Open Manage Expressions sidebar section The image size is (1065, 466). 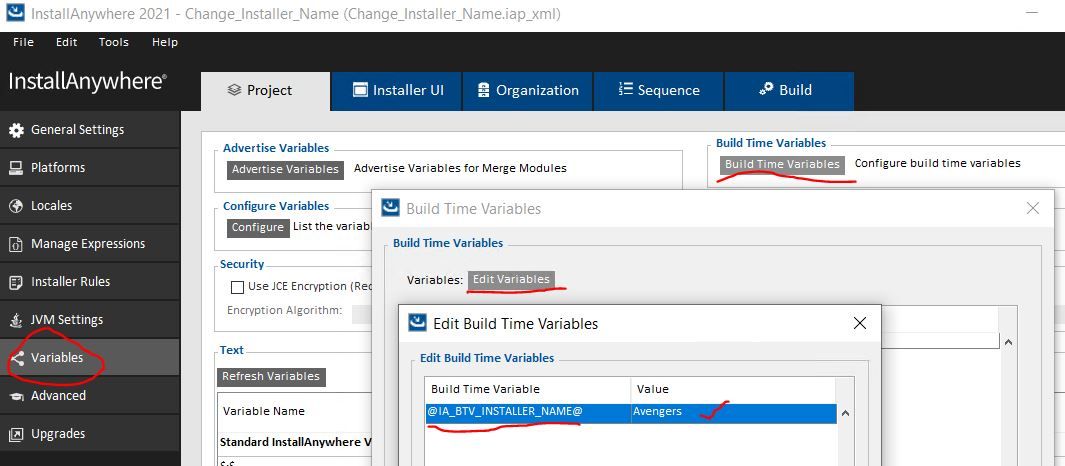pos(90,244)
